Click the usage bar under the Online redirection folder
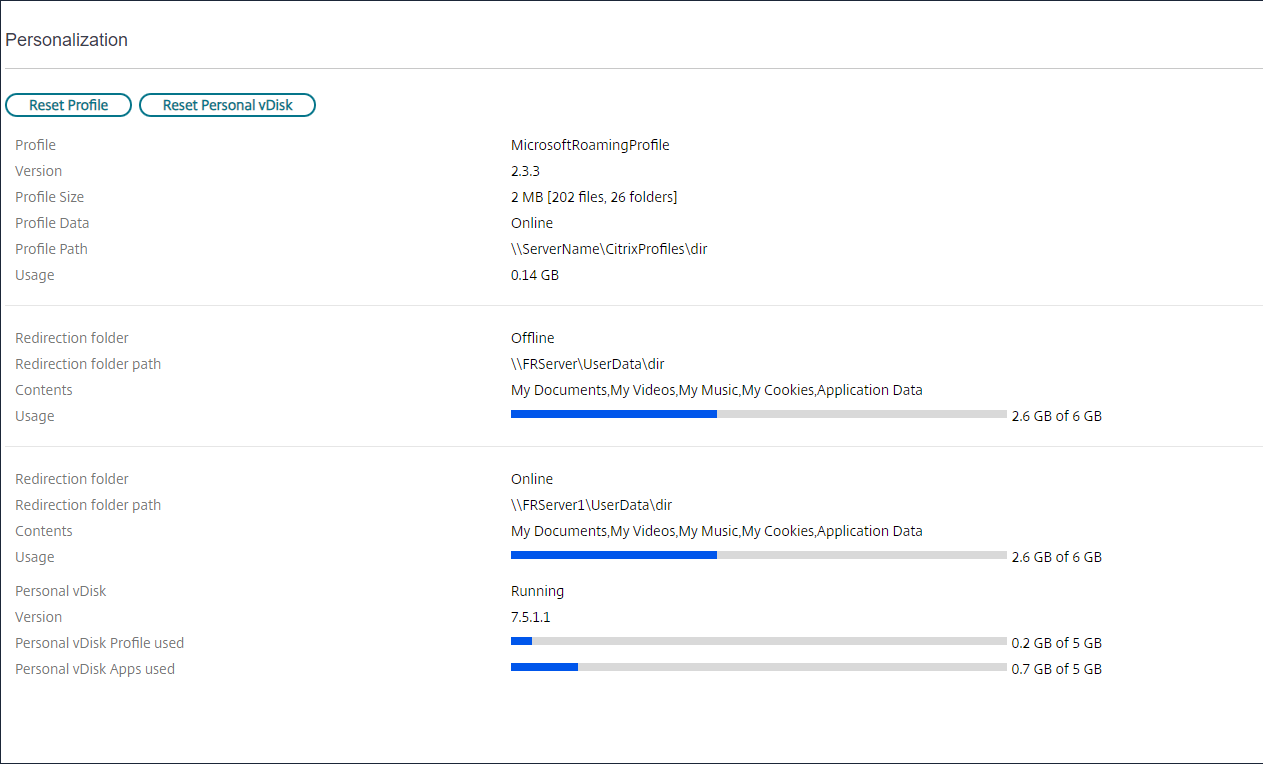The width and height of the screenshot is (1263, 764). click(758, 555)
